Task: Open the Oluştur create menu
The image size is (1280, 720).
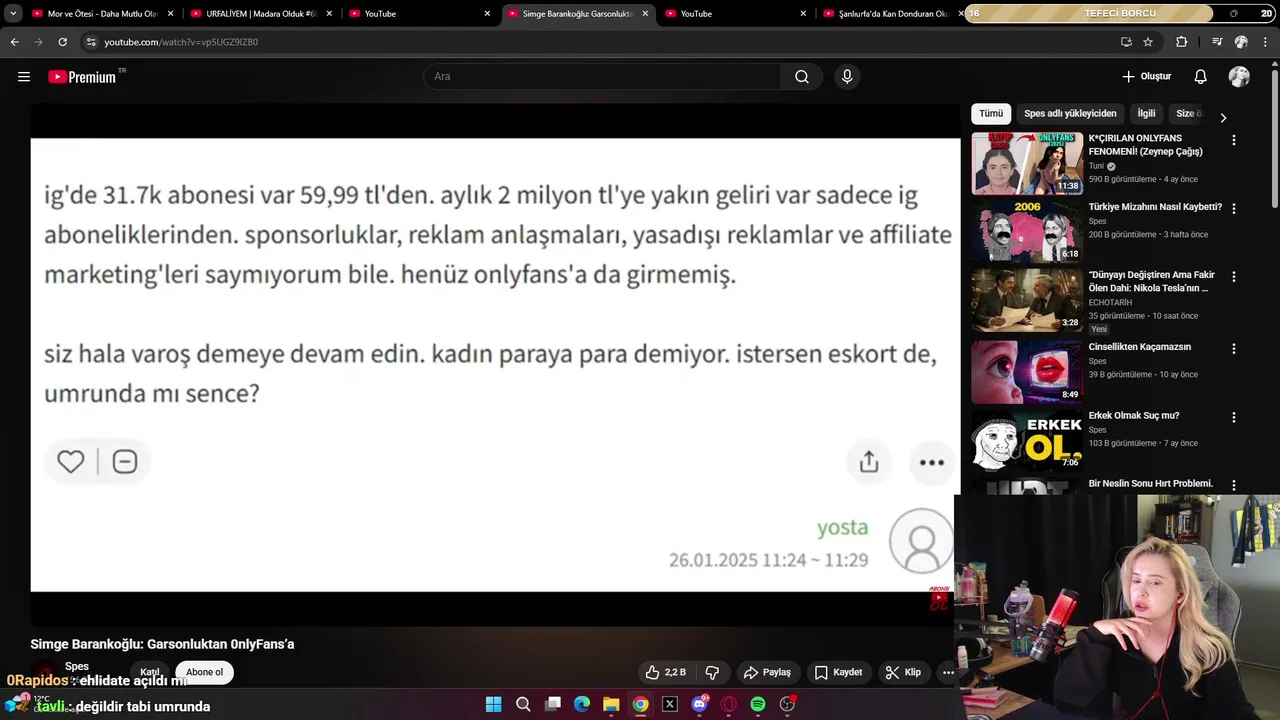Action: click(x=1146, y=77)
